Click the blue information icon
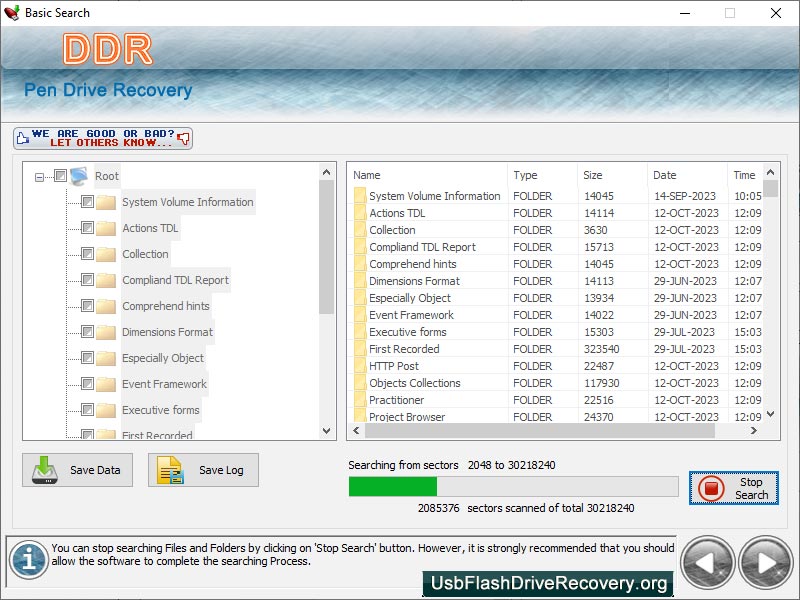The image size is (800, 600). pos(29,560)
